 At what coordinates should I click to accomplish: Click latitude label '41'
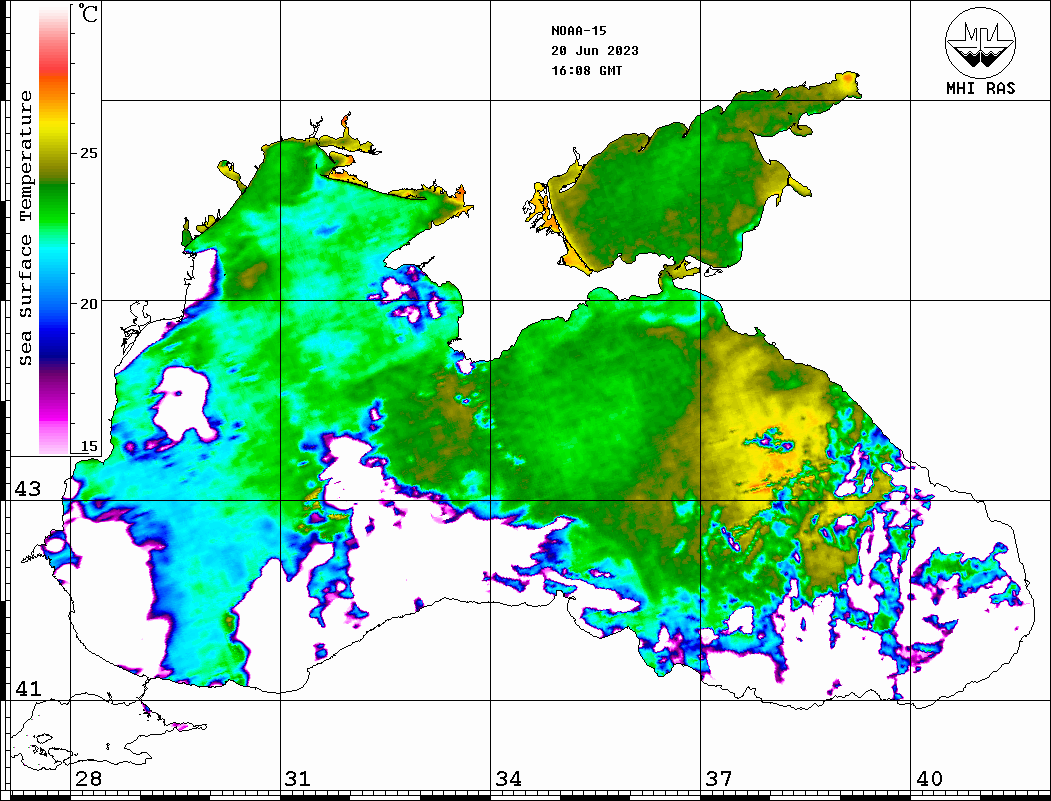point(27,688)
